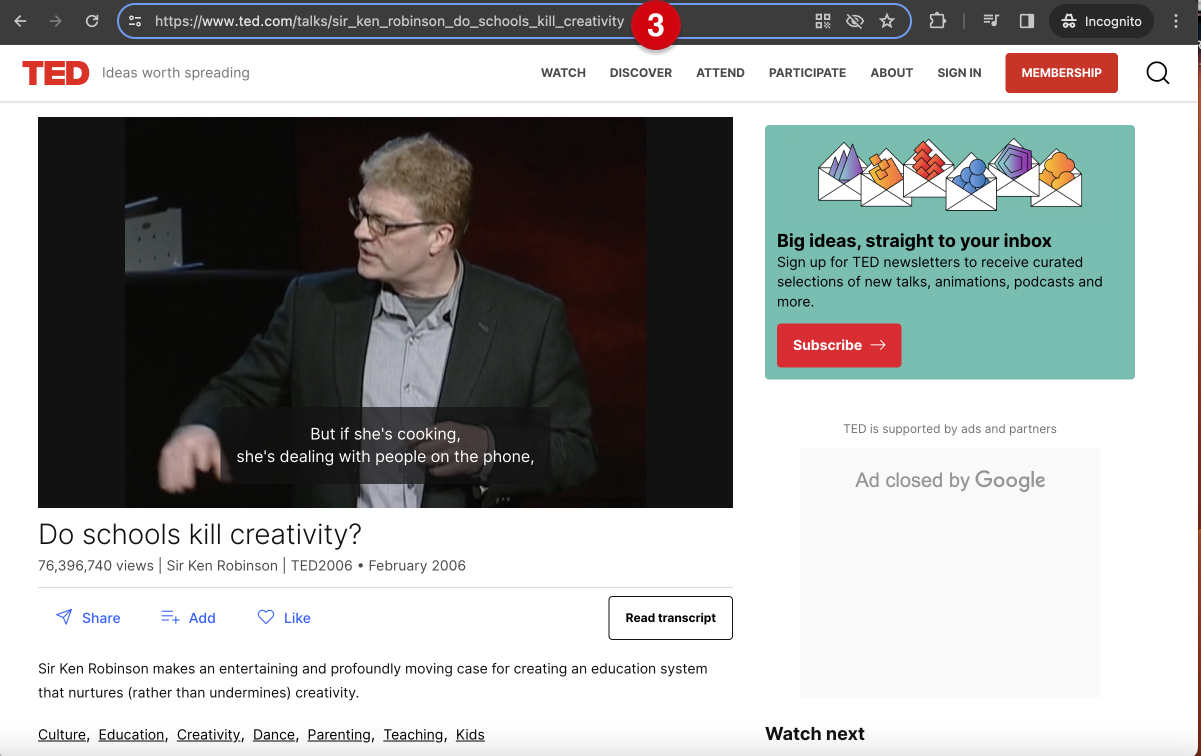The width and height of the screenshot is (1201, 756).
Task: Click Add to list button
Action: click(x=188, y=618)
